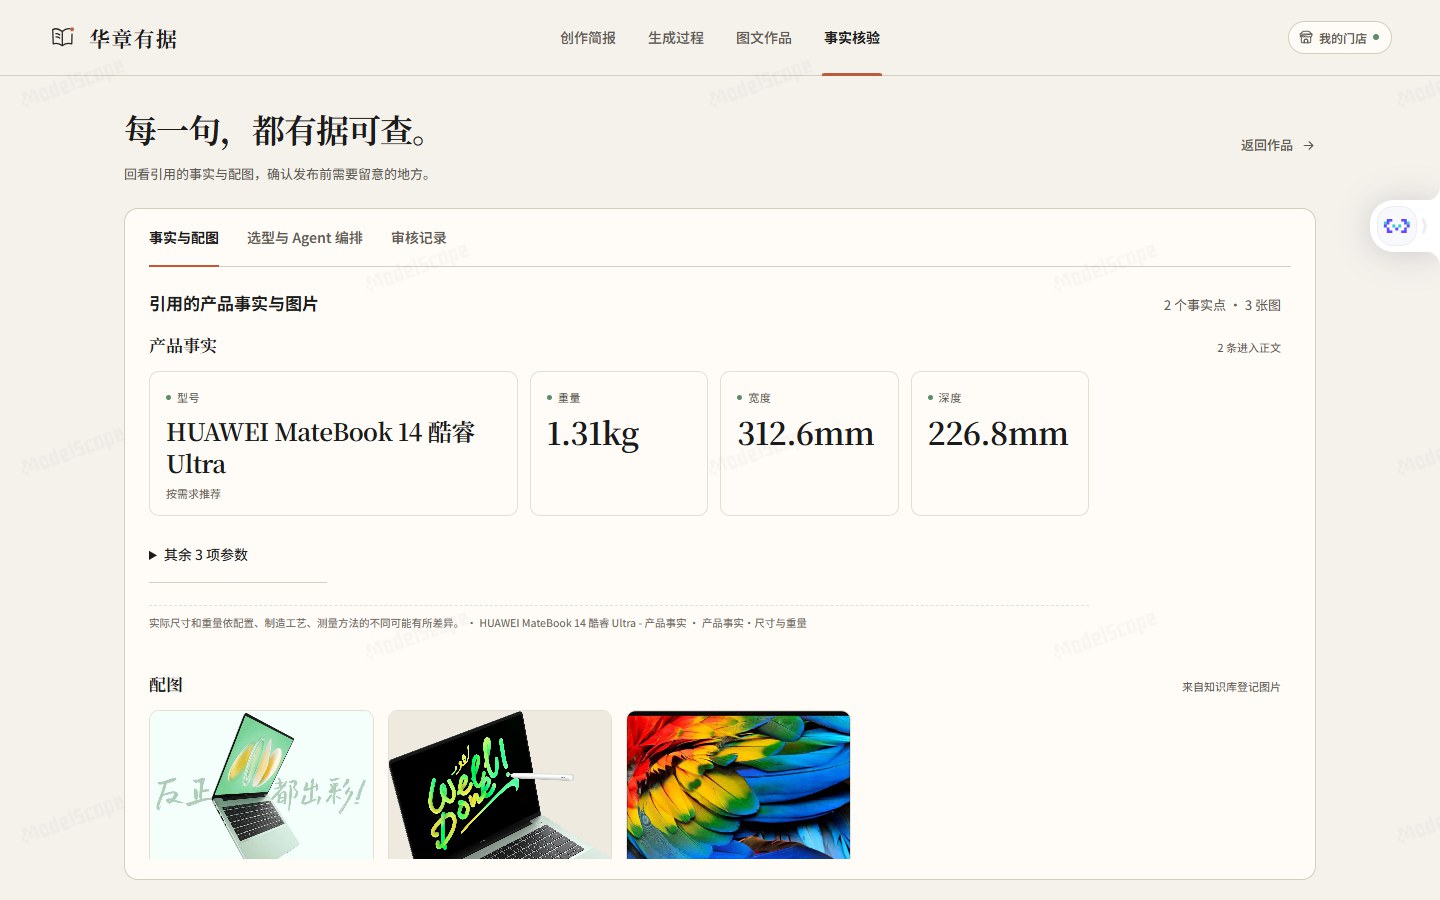Go to 生成过程 in top navigation

[676, 38]
